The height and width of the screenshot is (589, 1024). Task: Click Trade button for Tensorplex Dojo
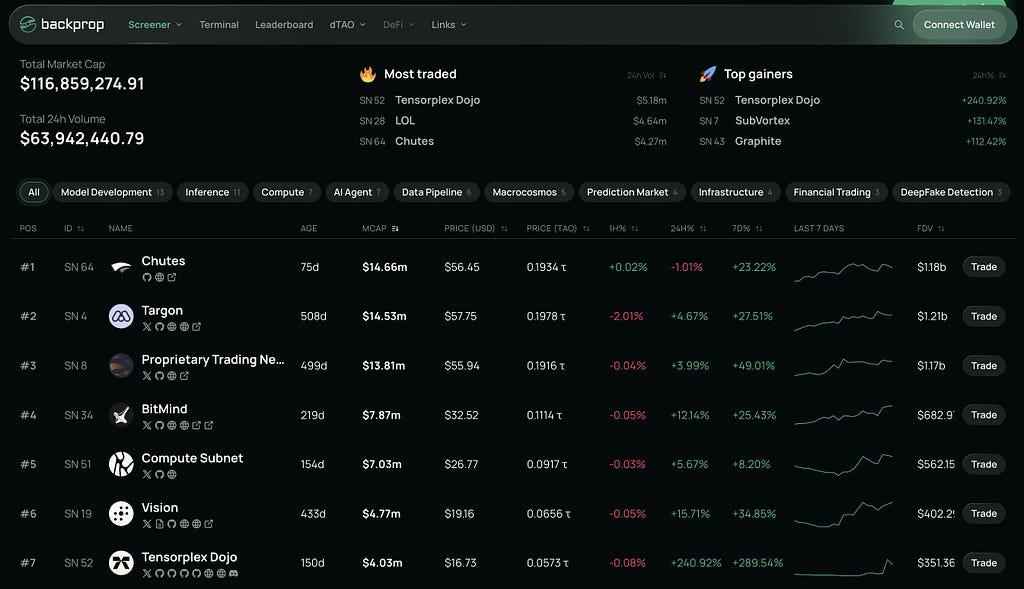[984, 563]
